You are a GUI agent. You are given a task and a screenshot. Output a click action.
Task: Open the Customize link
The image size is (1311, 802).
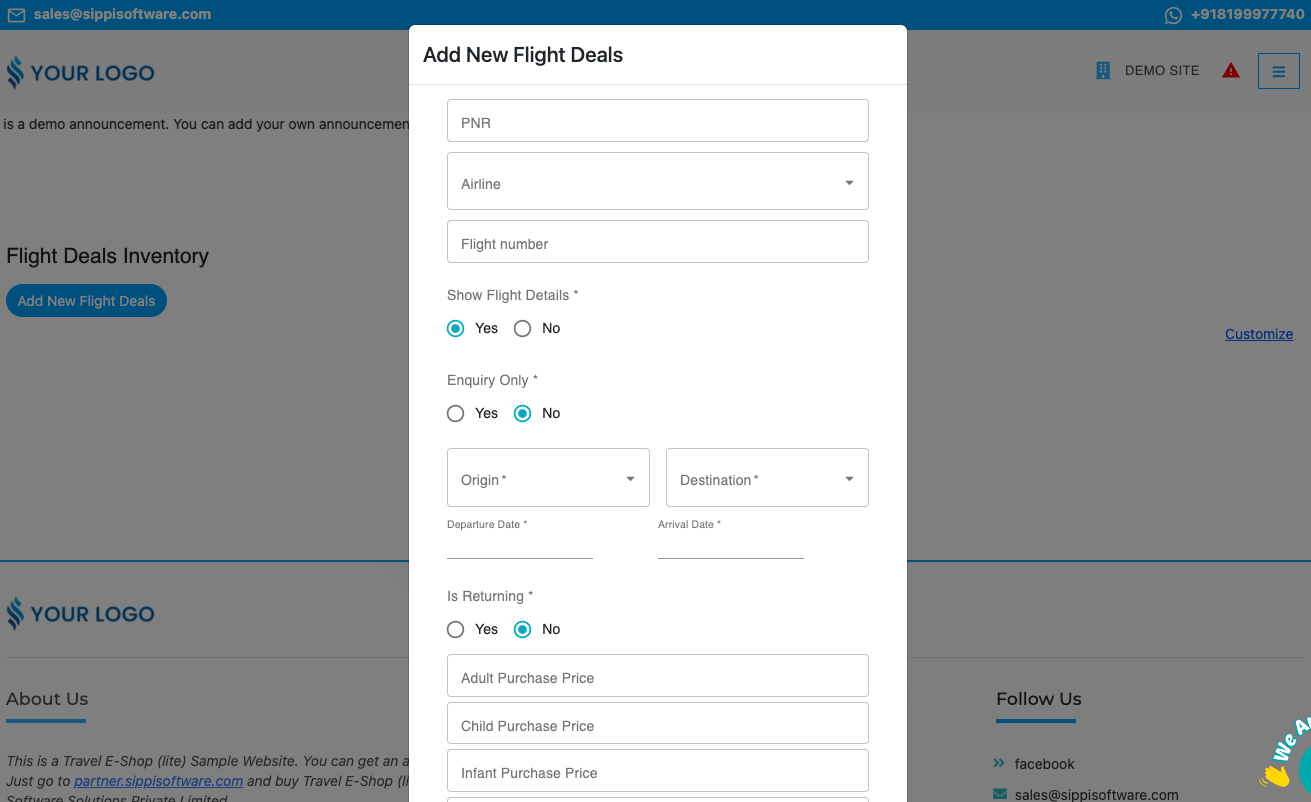pyautogui.click(x=1258, y=334)
